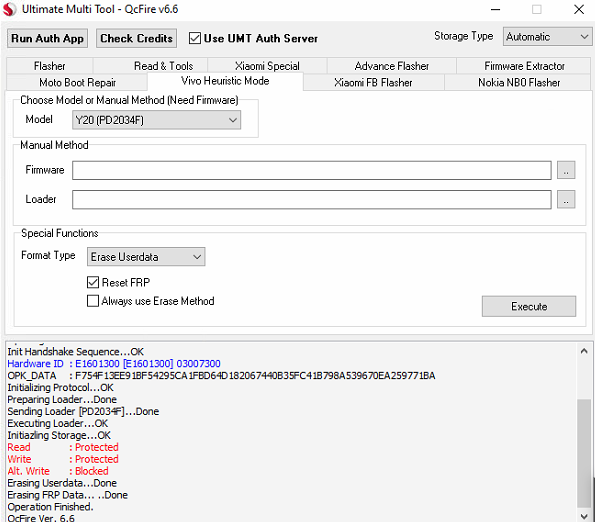The image size is (595, 522).
Task: Click 'Sending Loader [PD2034F]...Done' log line
Action: (x=83, y=411)
